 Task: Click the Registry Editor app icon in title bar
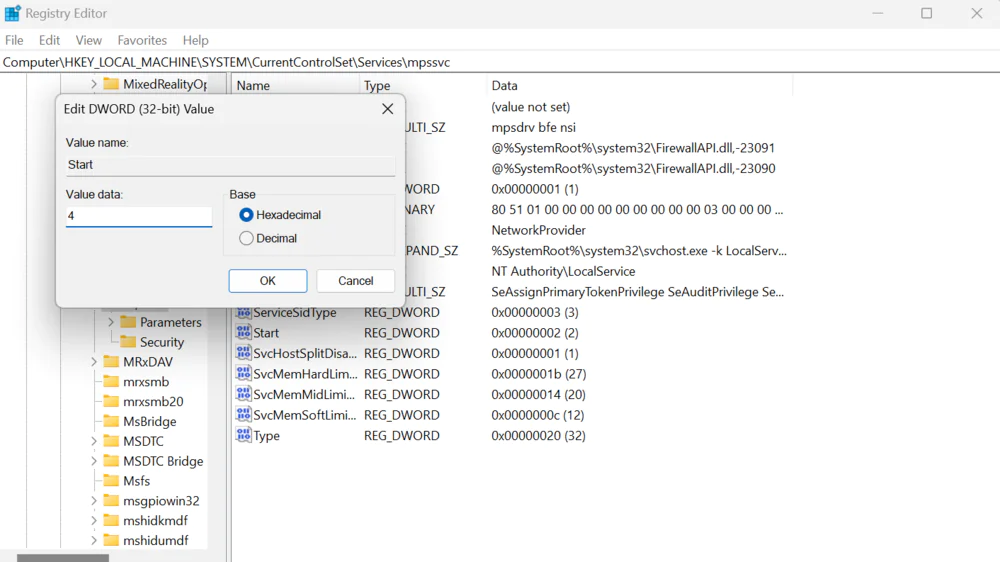(12, 13)
